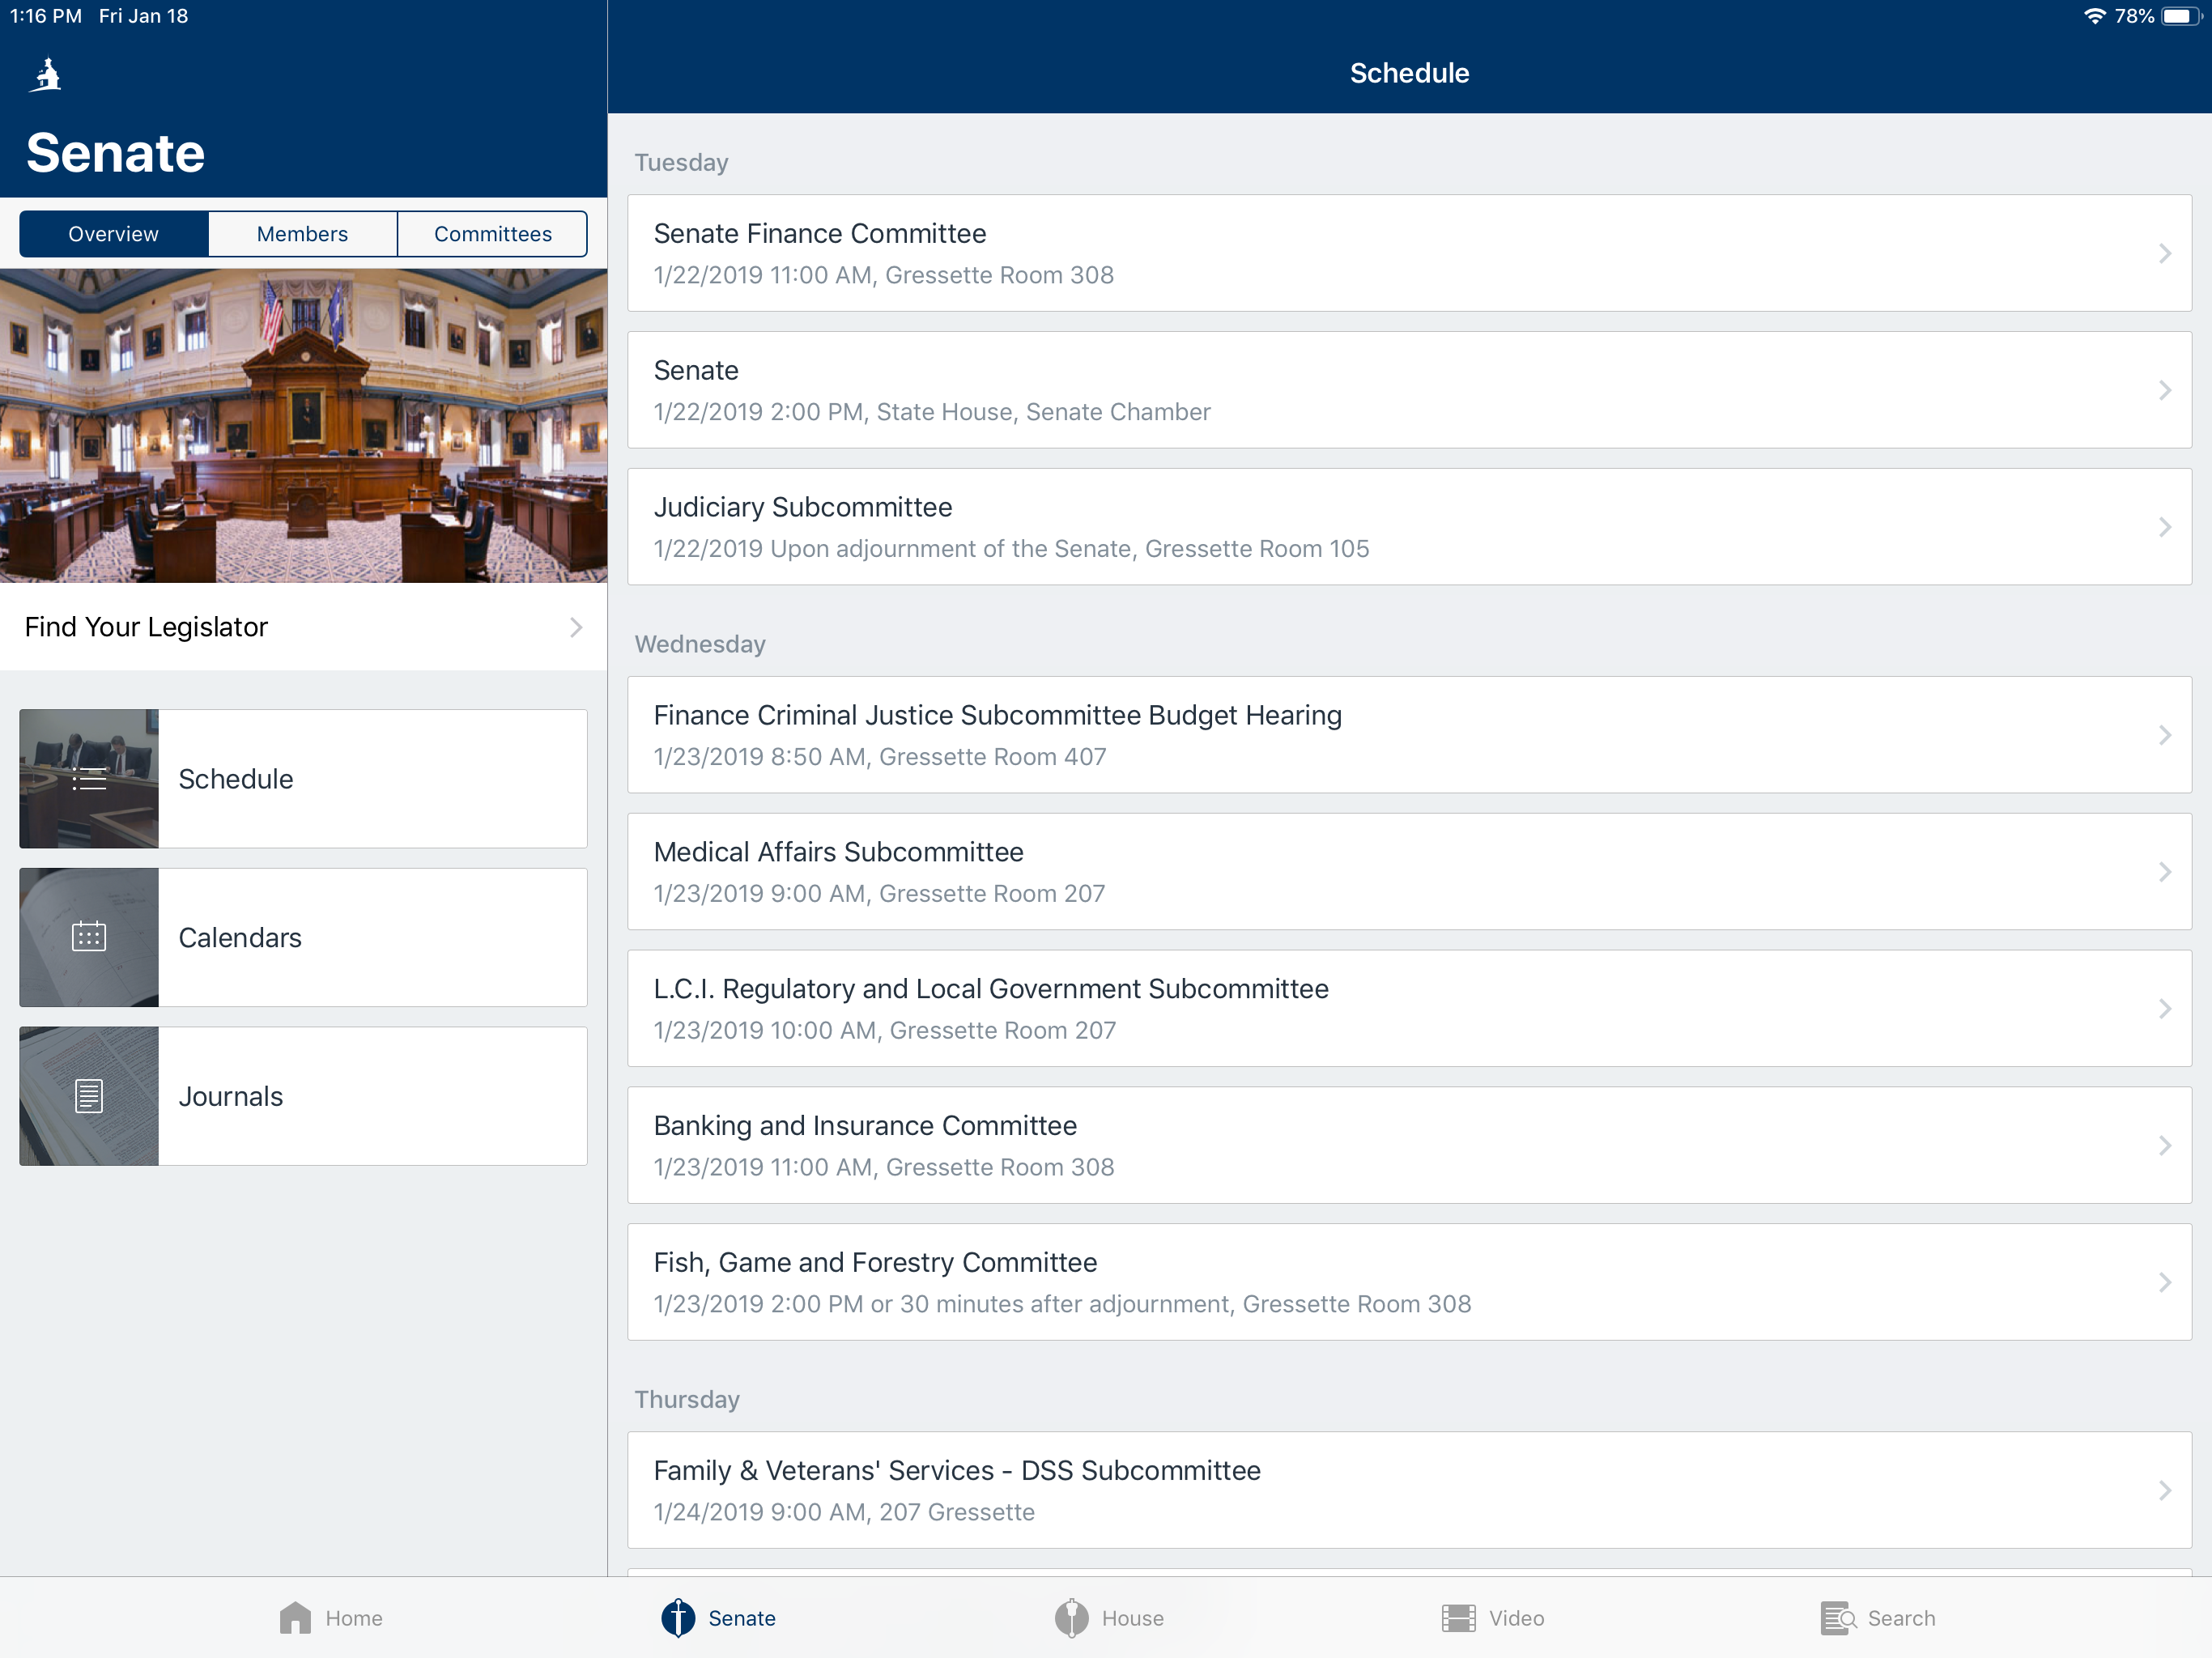
Task: Tap the Schedule header title
Action: click(x=1409, y=73)
